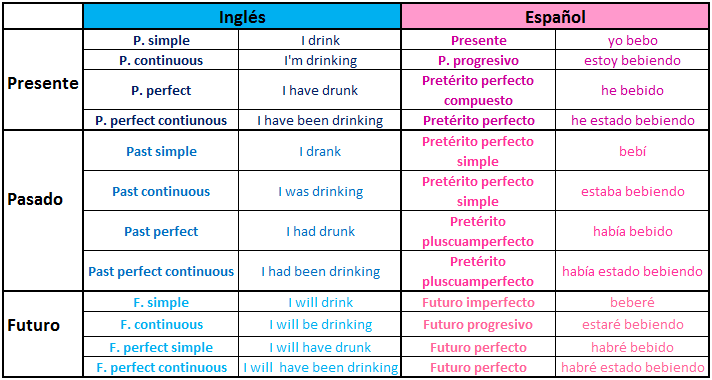Select the "F. continuous" label cell
Screen dimensions: 712x380
161,325
